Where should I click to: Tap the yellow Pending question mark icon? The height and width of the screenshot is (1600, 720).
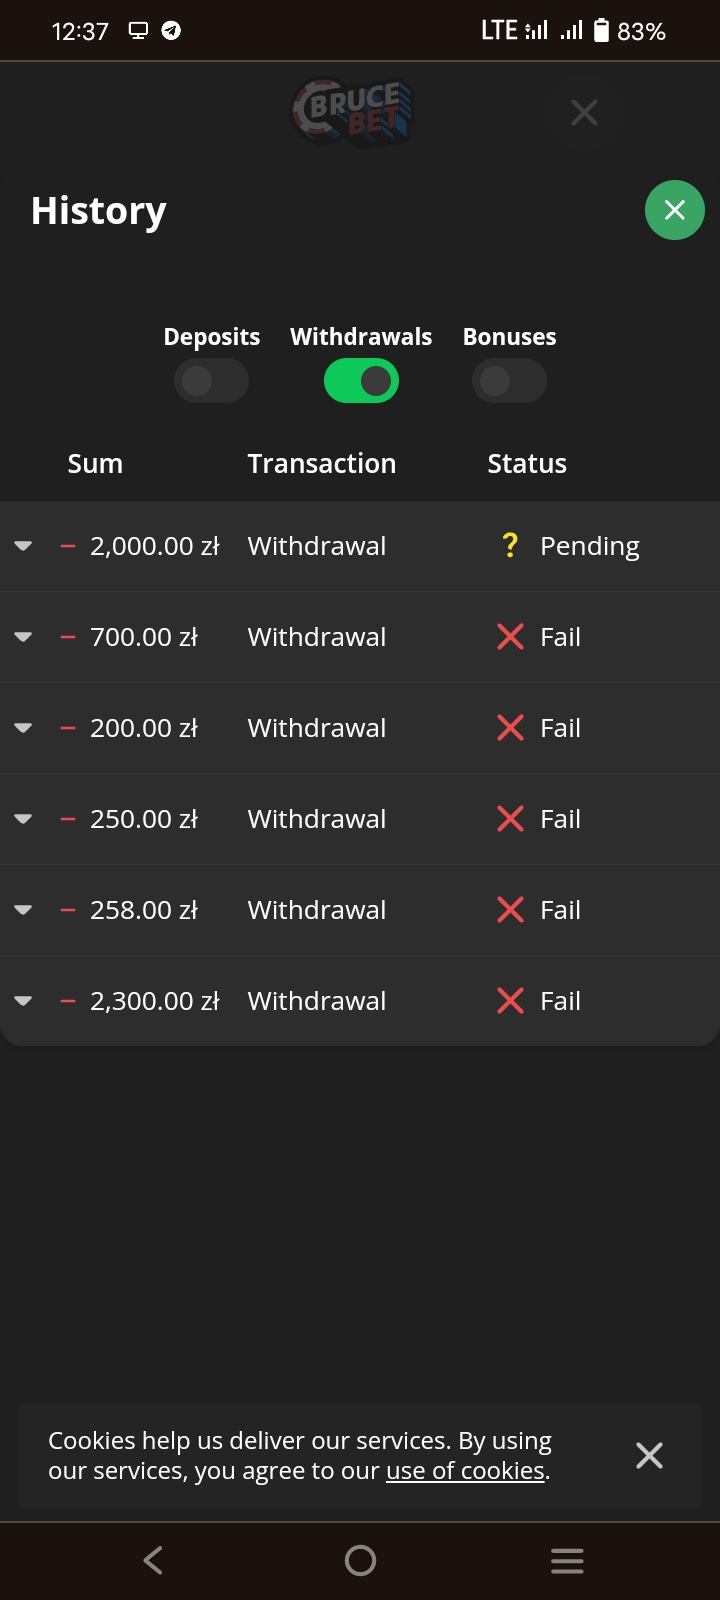point(510,546)
